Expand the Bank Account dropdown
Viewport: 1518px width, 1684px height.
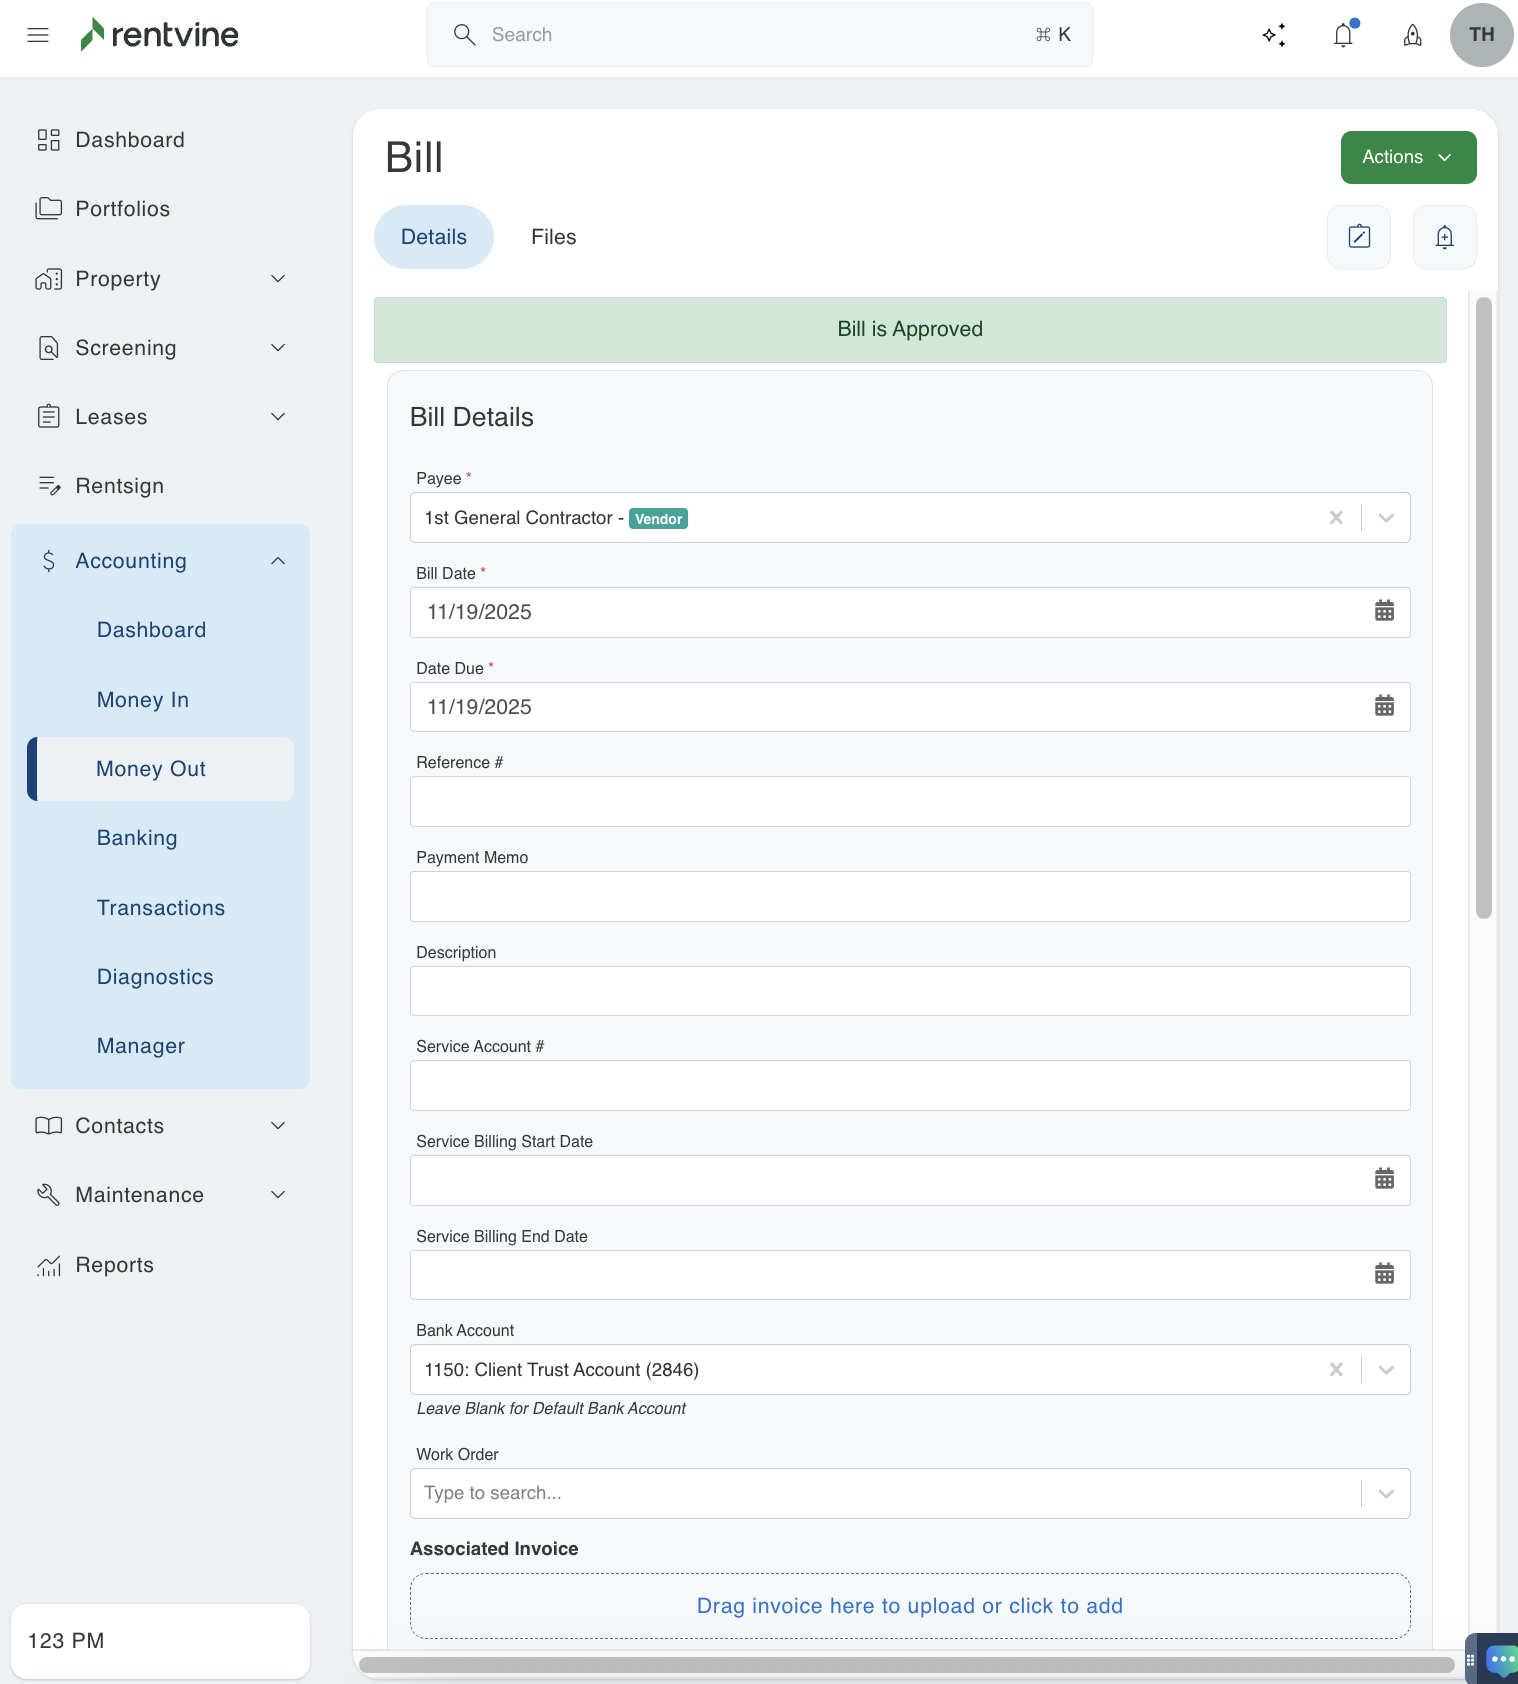[x=1386, y=1370]
